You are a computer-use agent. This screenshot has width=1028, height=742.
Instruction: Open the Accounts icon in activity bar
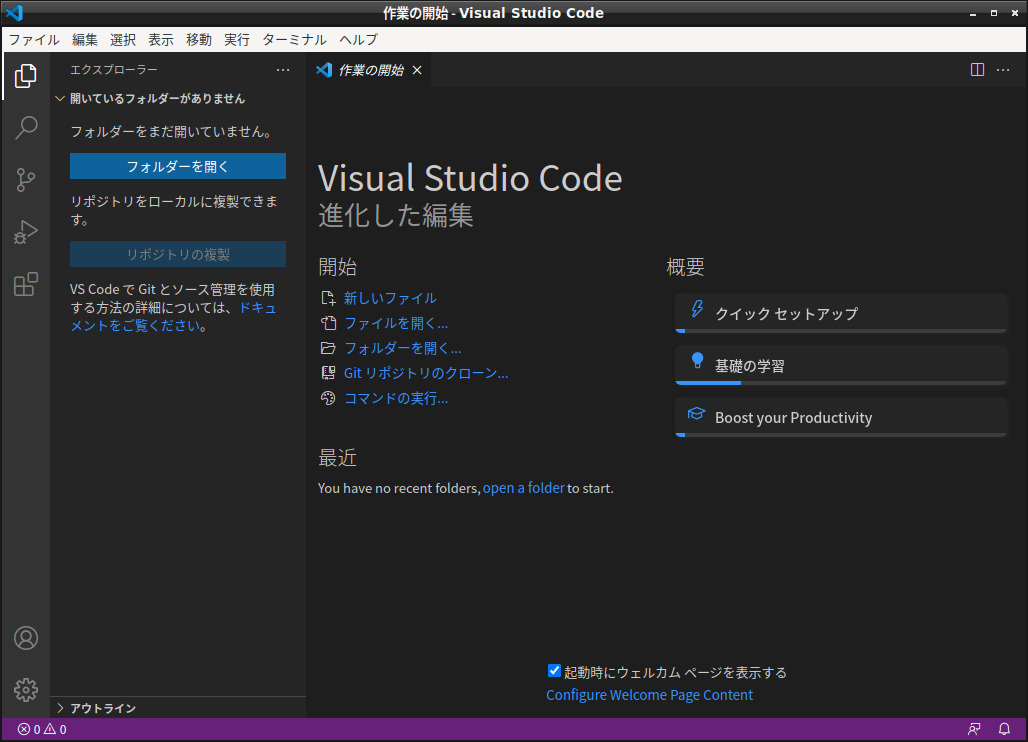26,638
